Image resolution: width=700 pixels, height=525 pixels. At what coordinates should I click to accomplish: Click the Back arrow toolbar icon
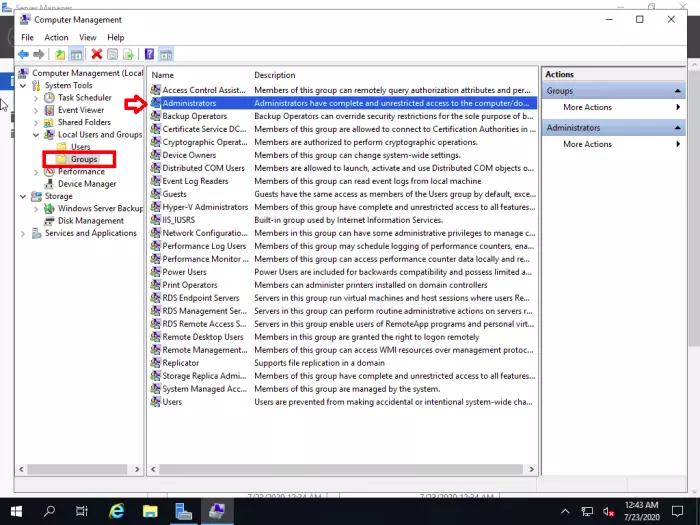click(x=23, y=54)
